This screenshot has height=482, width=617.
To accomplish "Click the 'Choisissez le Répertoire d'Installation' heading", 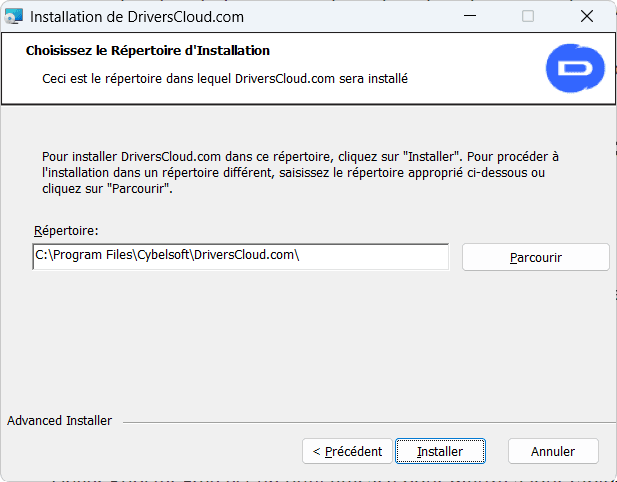I will [x=148, y=50].
